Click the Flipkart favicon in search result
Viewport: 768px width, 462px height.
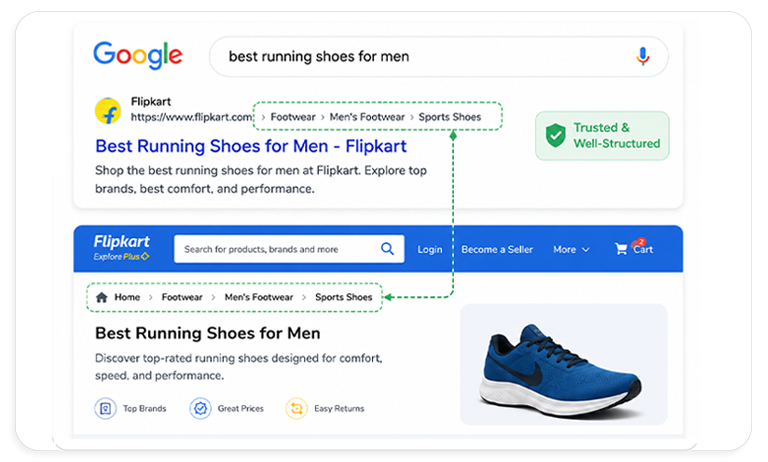108,111
